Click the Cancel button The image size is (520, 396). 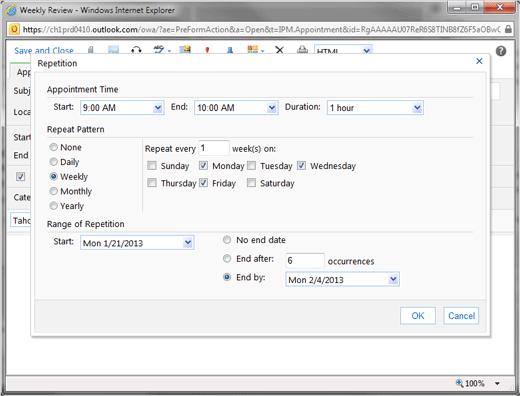[x=461, y=316]
